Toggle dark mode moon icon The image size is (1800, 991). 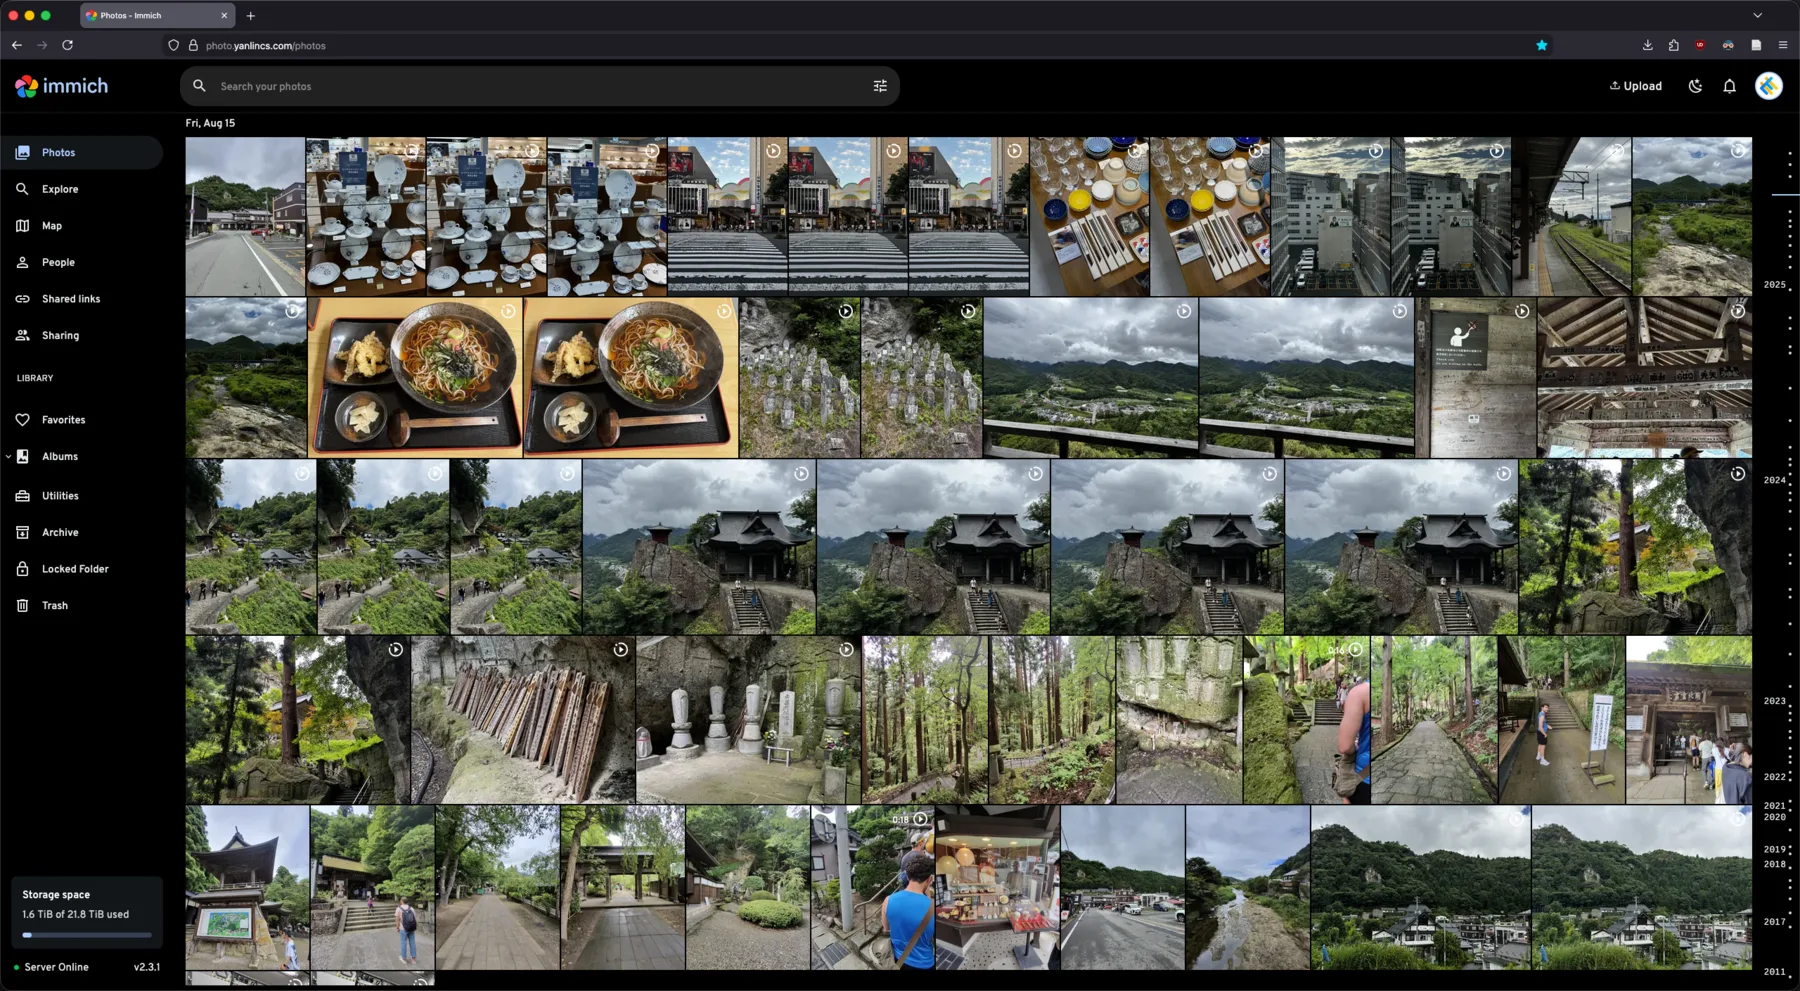click(x=1695, y=86)
